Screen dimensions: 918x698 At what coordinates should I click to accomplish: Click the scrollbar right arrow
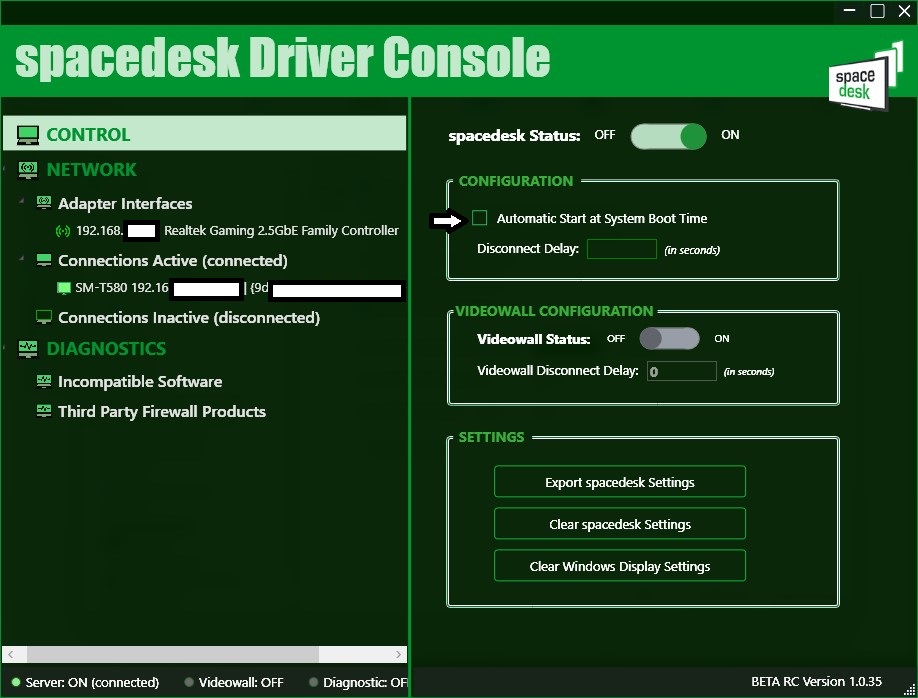(398, 654)
